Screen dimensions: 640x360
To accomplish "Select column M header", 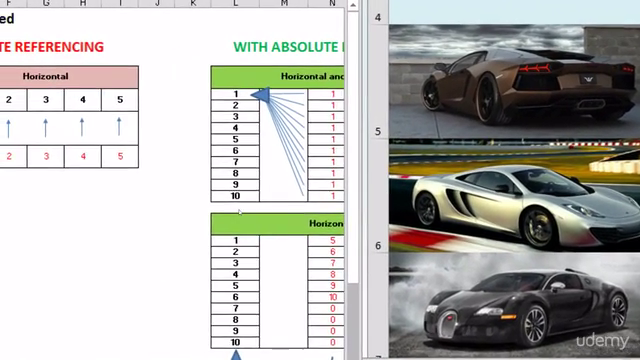I will 284,3.
